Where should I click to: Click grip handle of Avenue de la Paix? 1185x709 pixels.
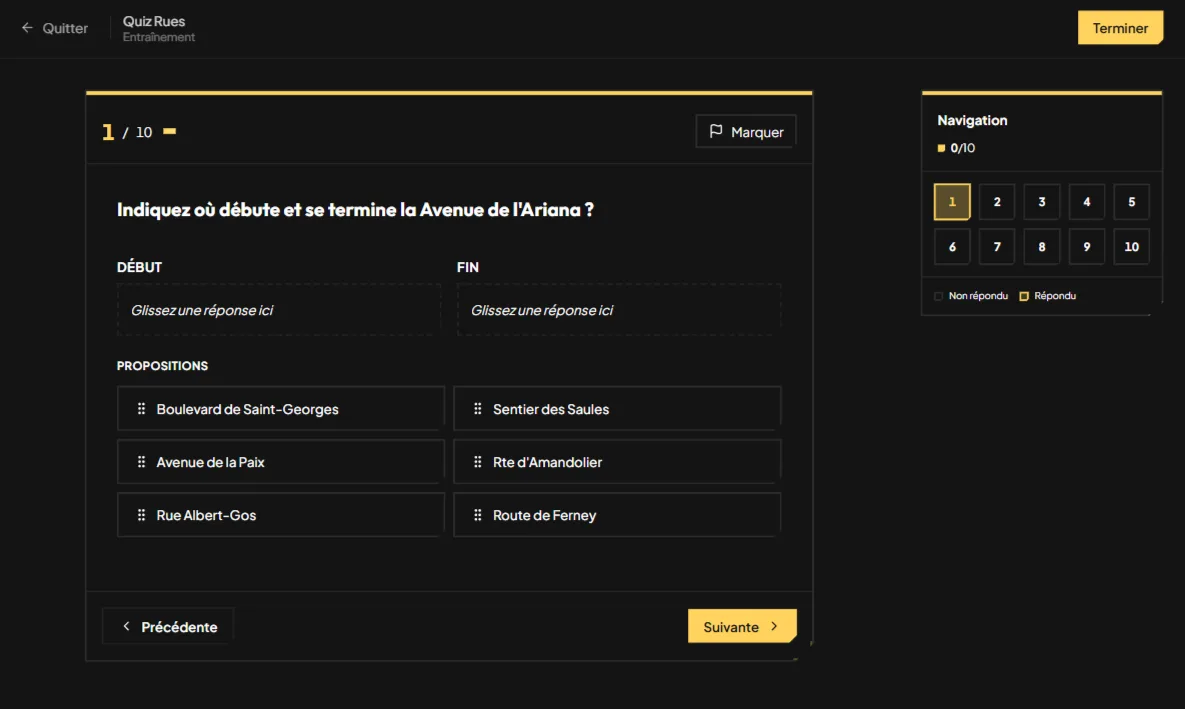[x=141, y=462]
